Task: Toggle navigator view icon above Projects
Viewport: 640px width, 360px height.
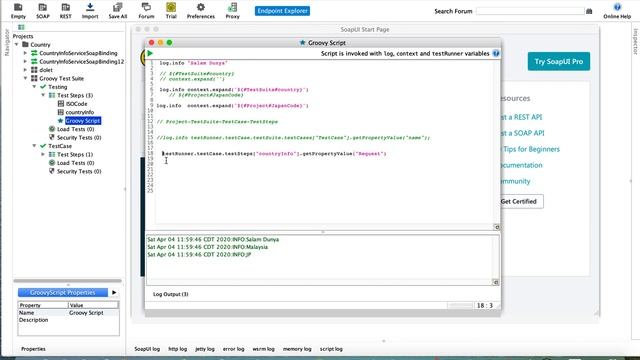Action: tap(21, 27)
